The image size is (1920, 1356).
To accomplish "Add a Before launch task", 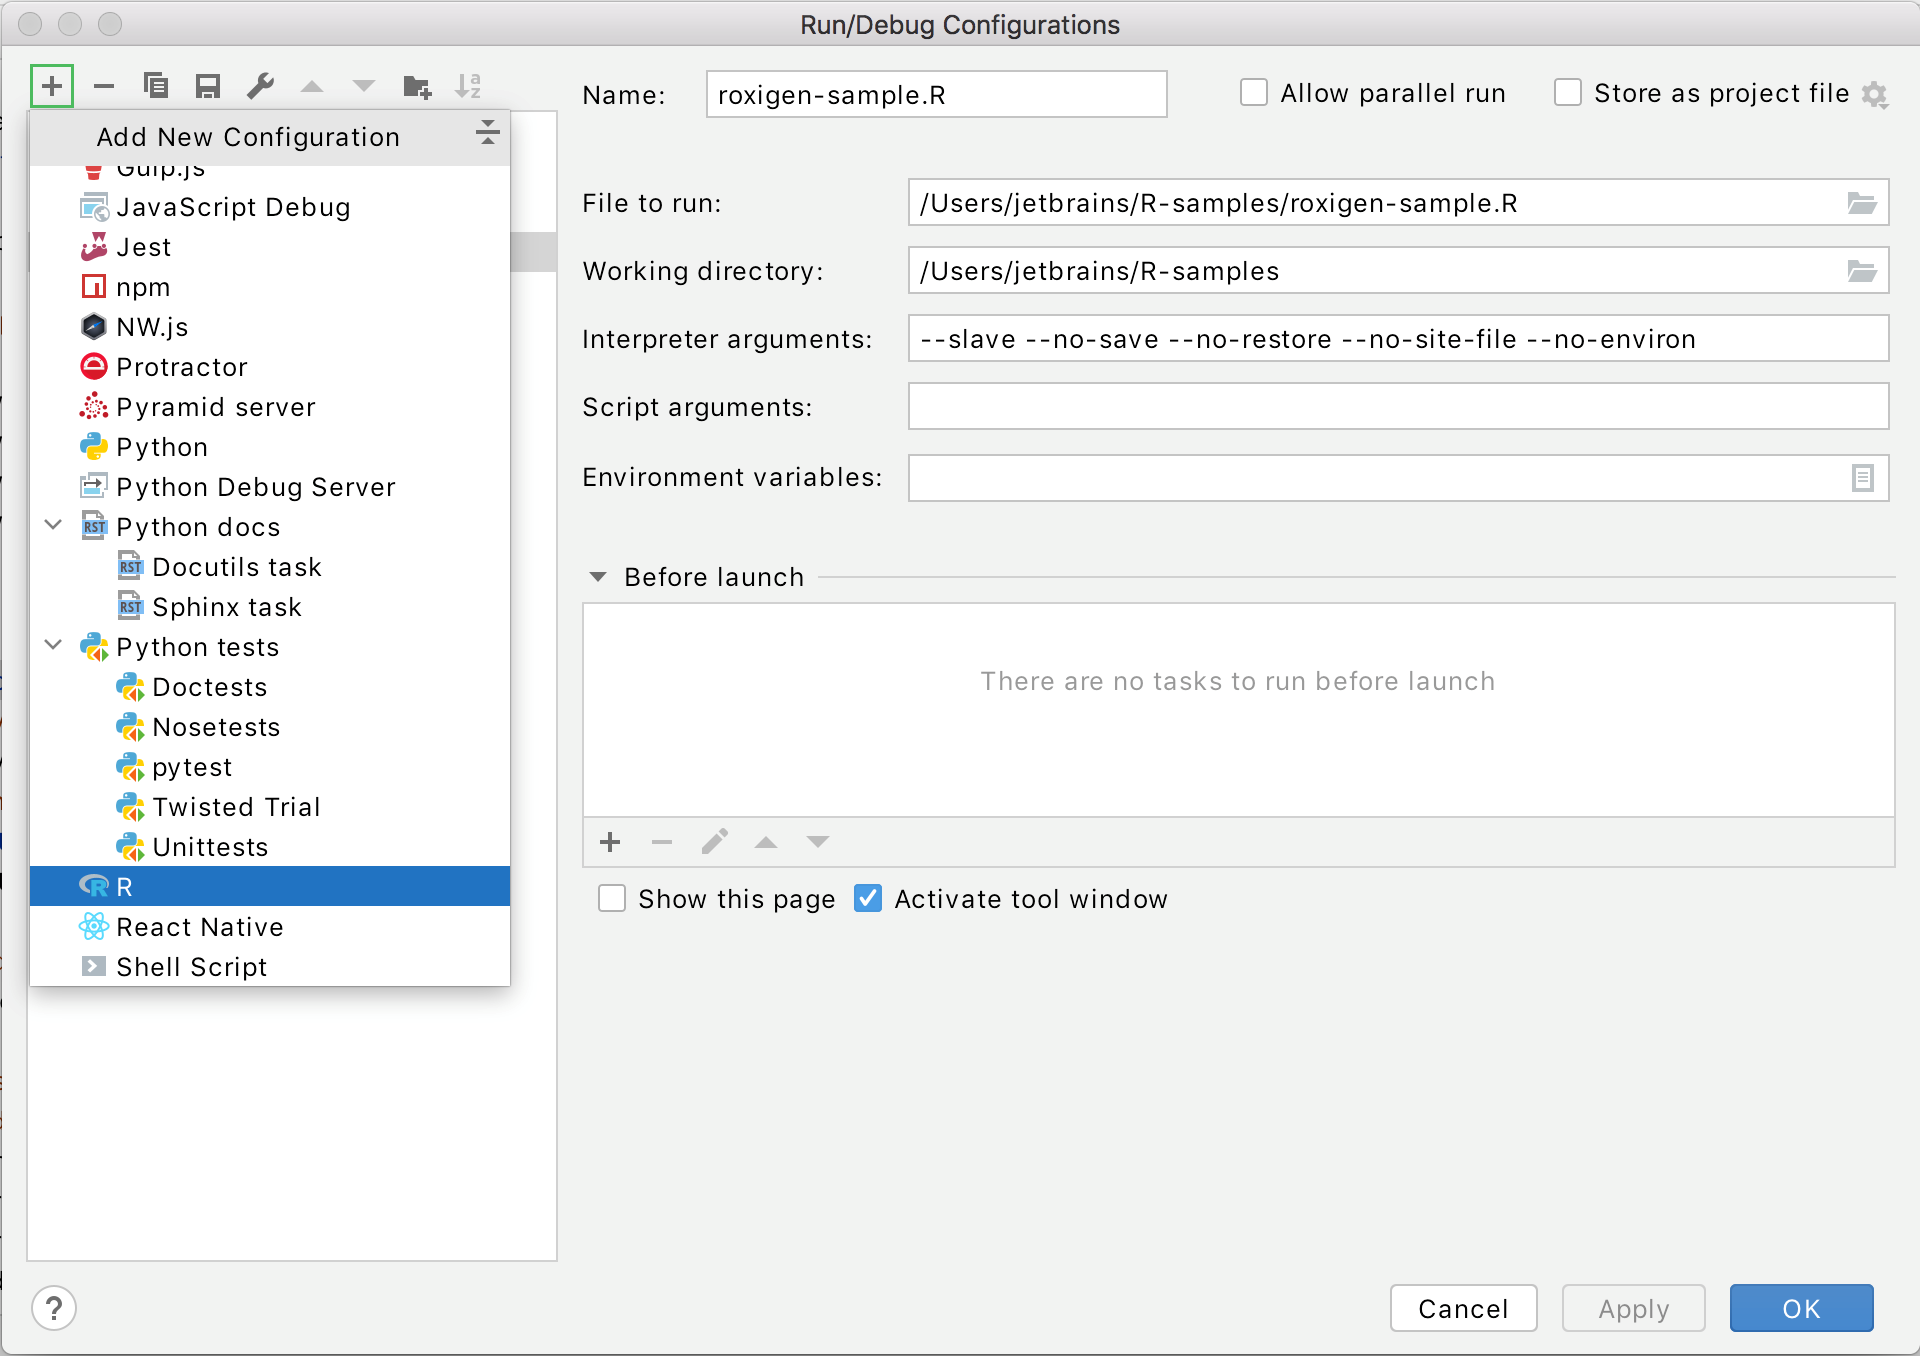I will click(x=610, y=842).
